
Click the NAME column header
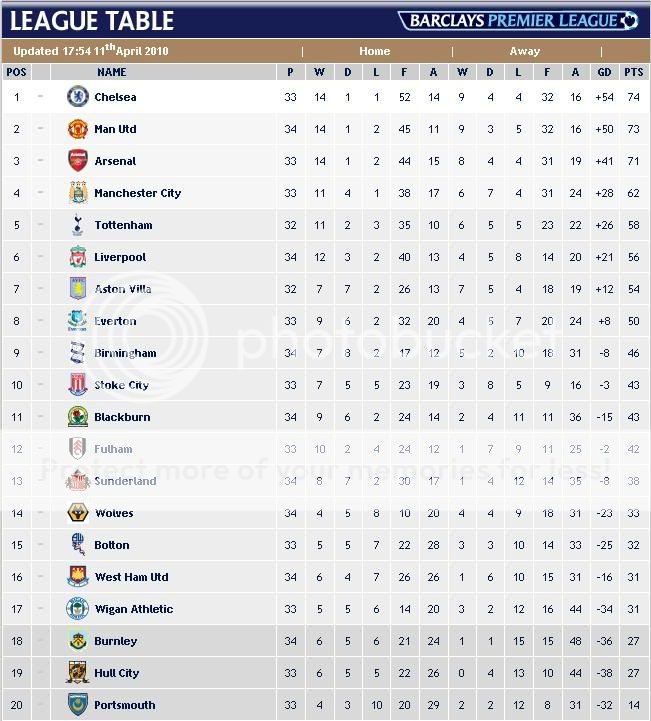[112, 72]
